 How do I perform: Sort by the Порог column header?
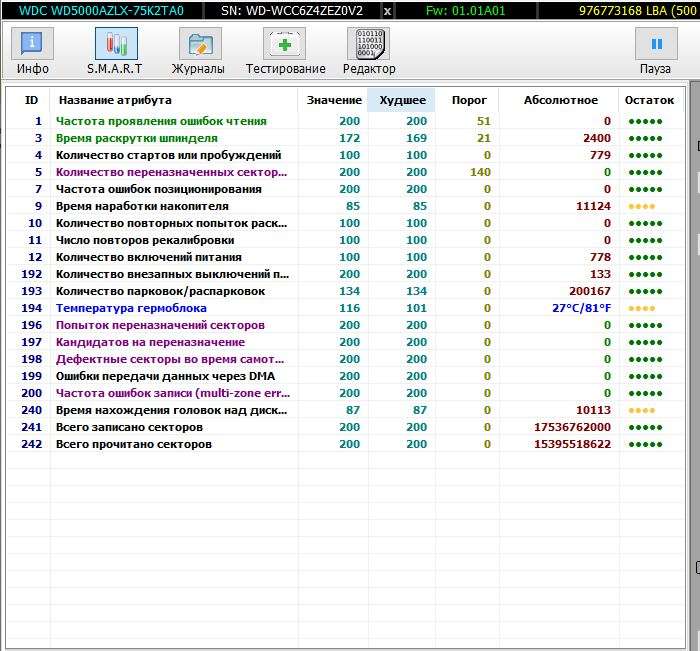tap(469, 100)
